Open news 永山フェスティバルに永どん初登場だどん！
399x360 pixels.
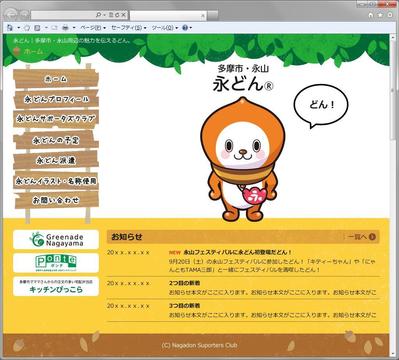(x=237, y=252)
